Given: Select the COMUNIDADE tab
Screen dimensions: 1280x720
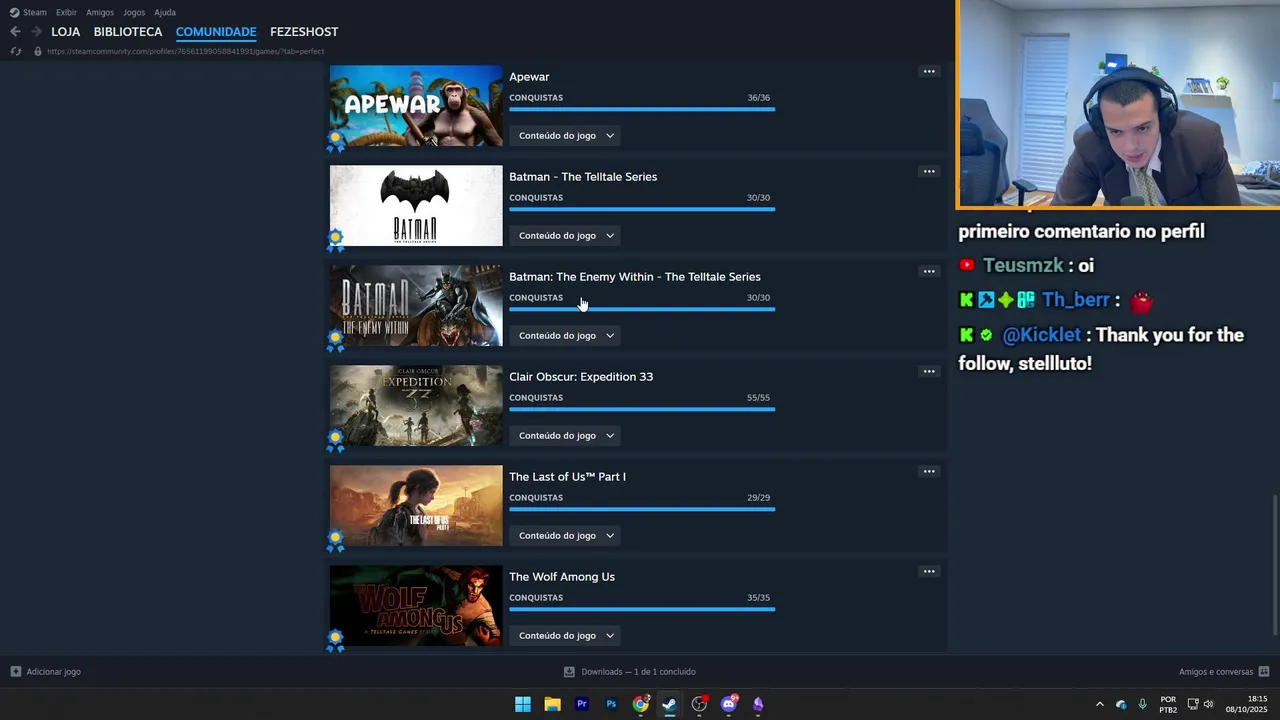Looking at the screenshot, I should point(216,32).
